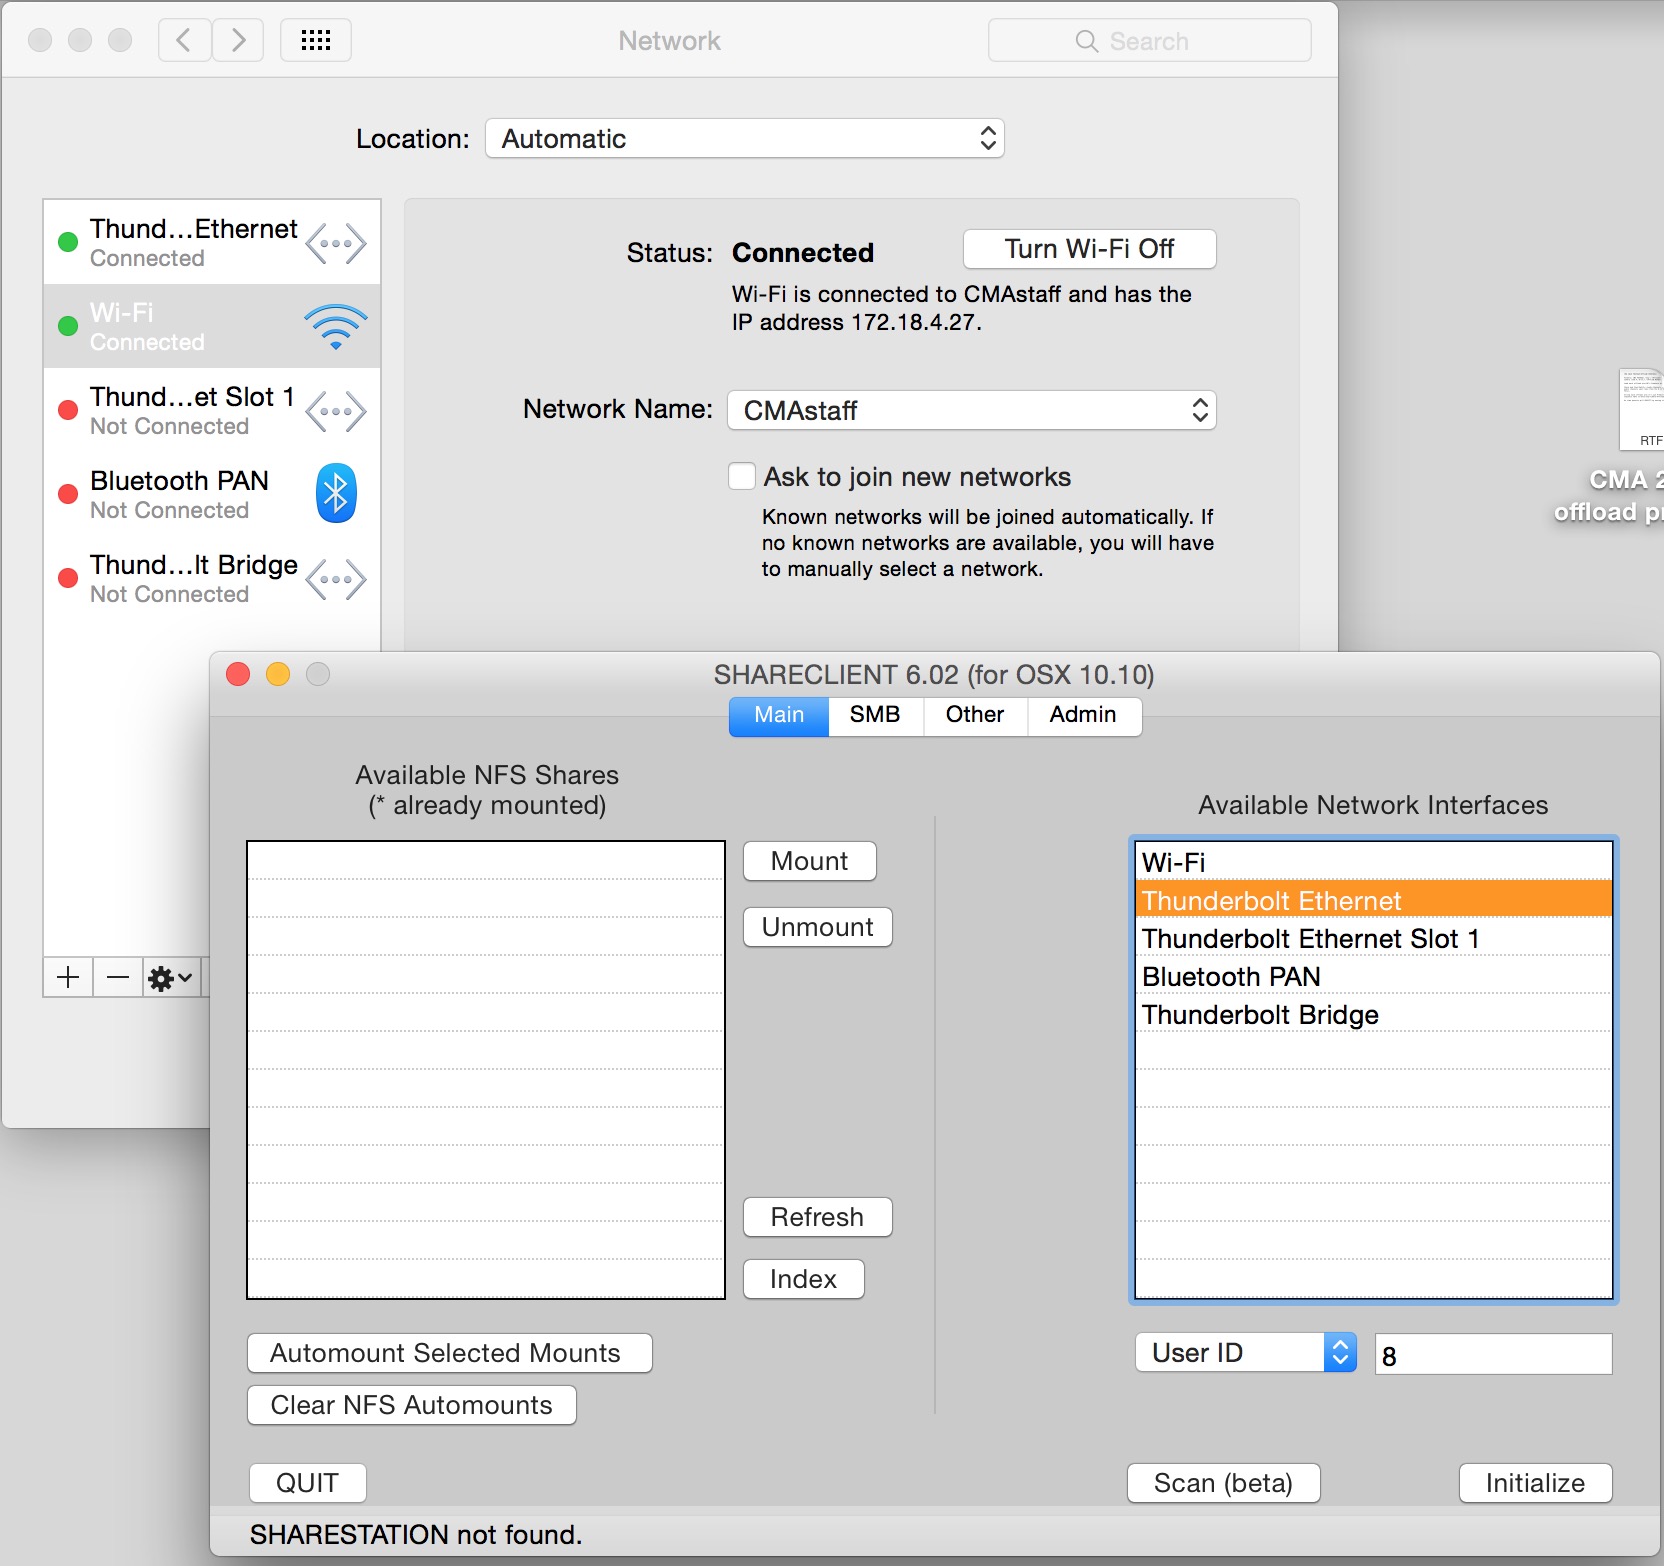Click the Ethernet arrows icon beside Thund...et Slot 1
The image size is (1664, 1566).
(336, 411)
